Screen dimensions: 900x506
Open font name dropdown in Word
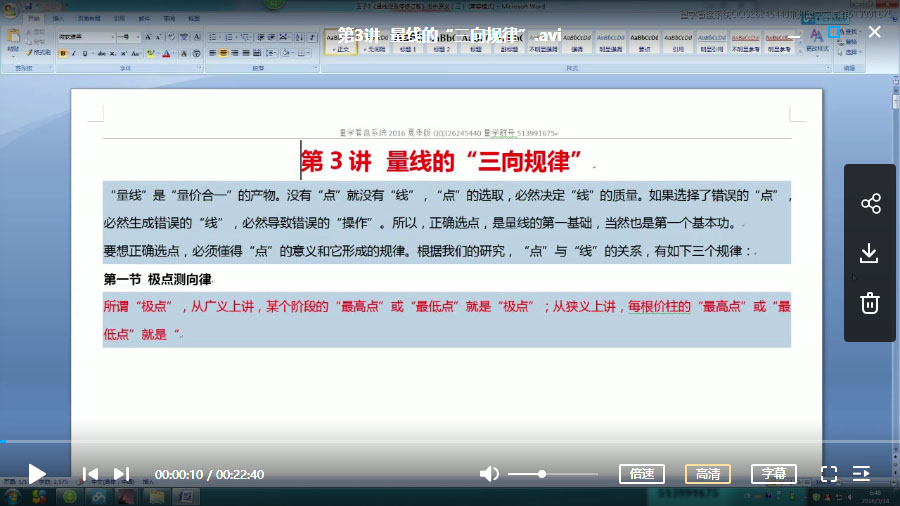coord(112,37)
